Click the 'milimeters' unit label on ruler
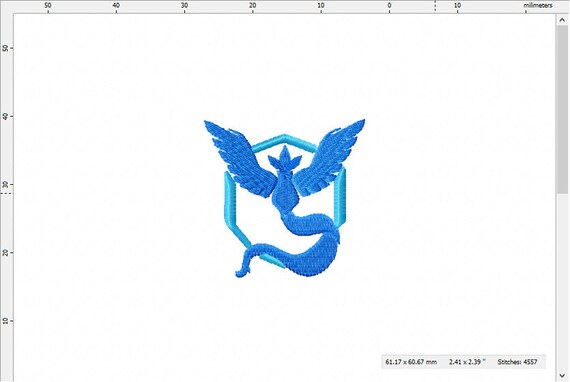The width and height of the screenshot is (570, 382). tap(538, 5)
